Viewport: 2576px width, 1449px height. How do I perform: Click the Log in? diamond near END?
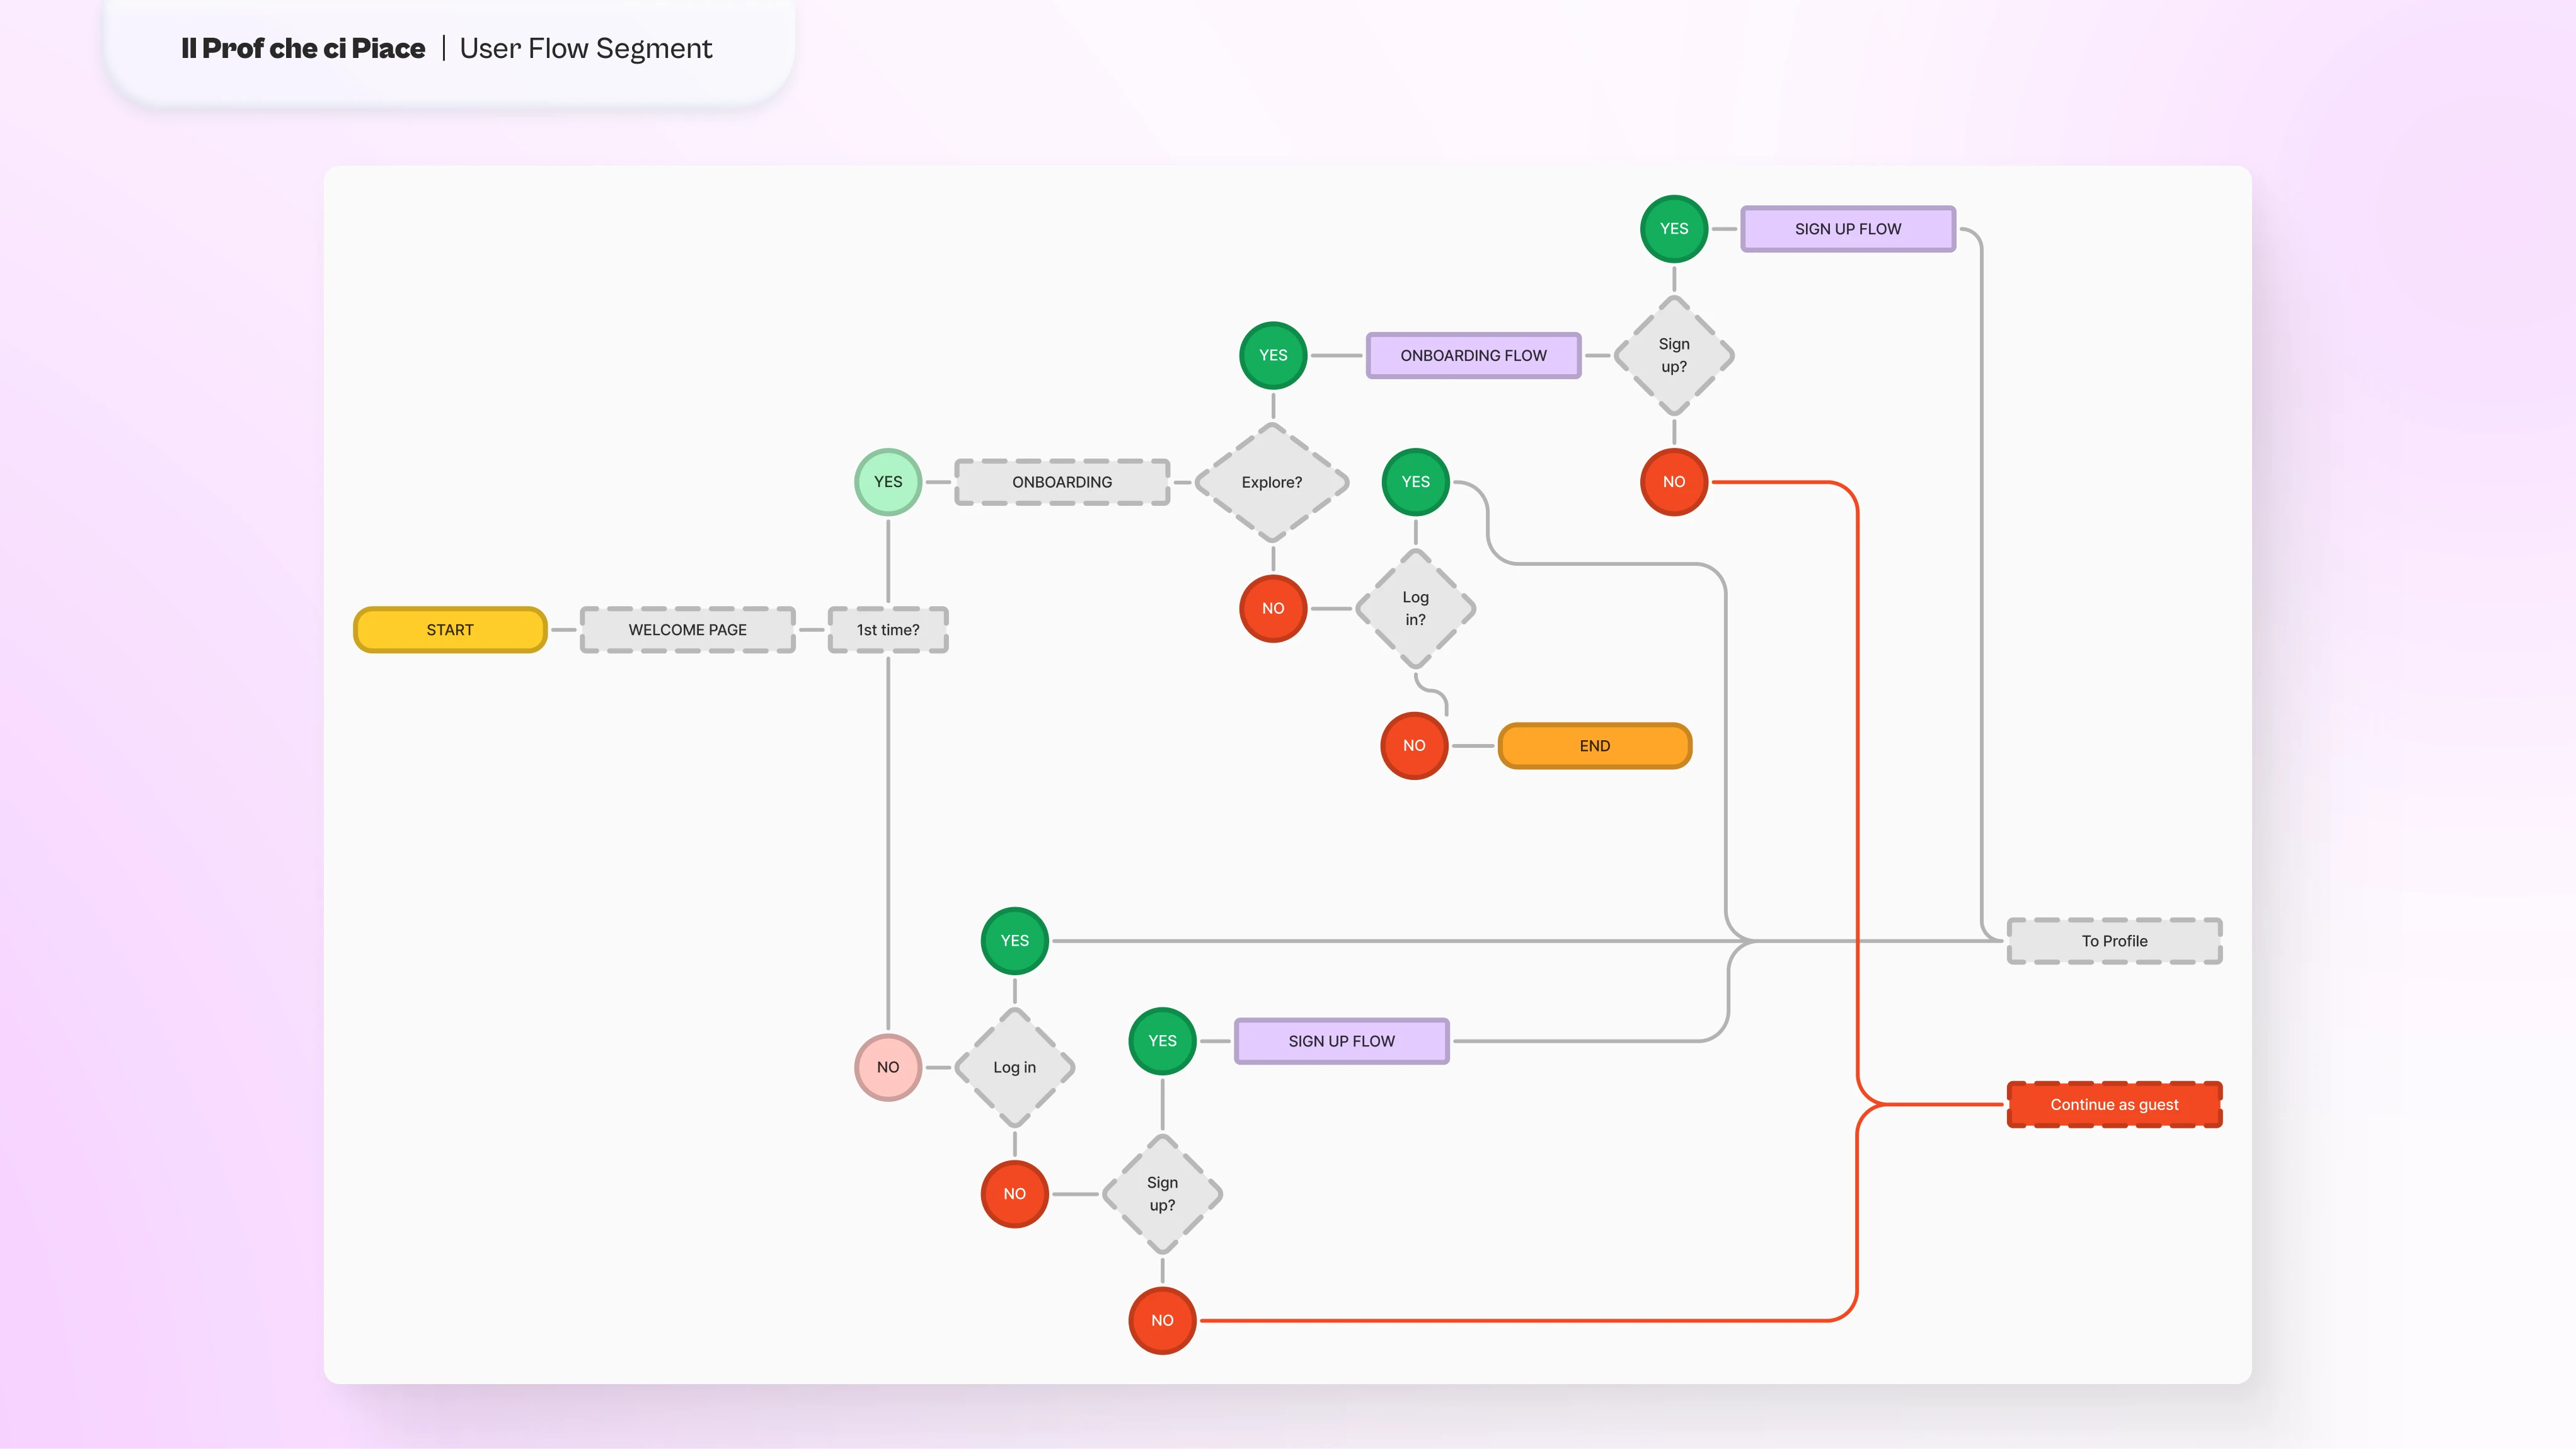(x=1415, y=608)
